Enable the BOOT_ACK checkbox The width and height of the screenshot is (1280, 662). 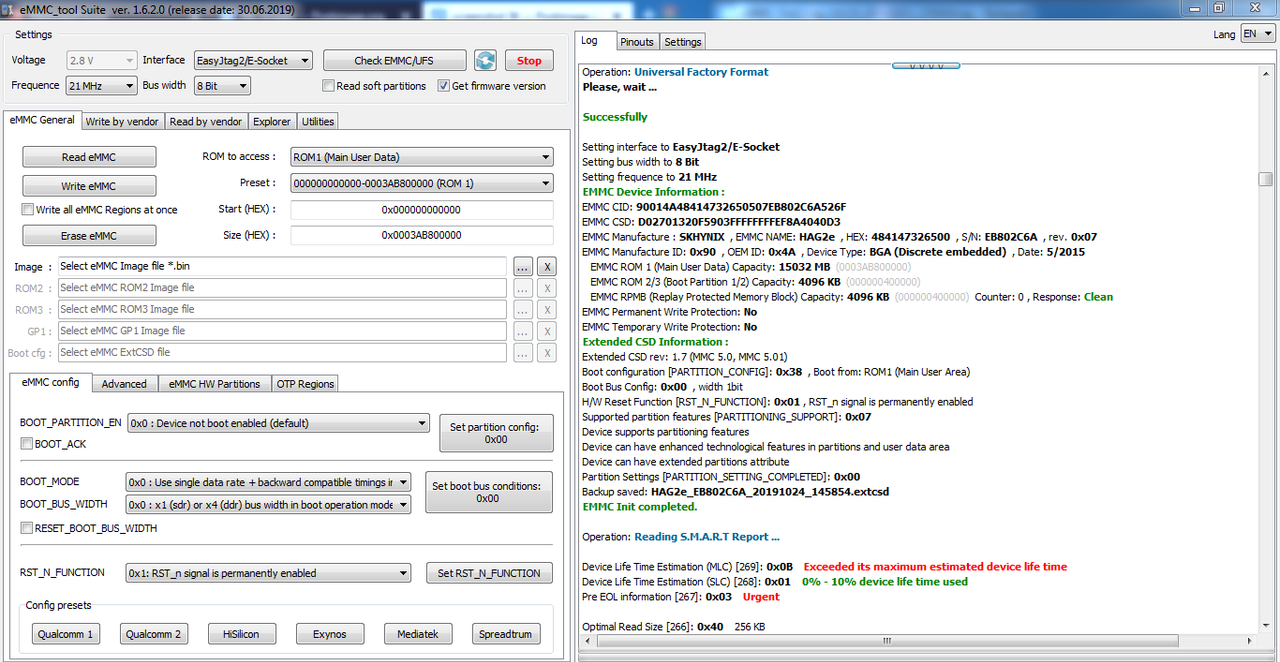(27, 444)
